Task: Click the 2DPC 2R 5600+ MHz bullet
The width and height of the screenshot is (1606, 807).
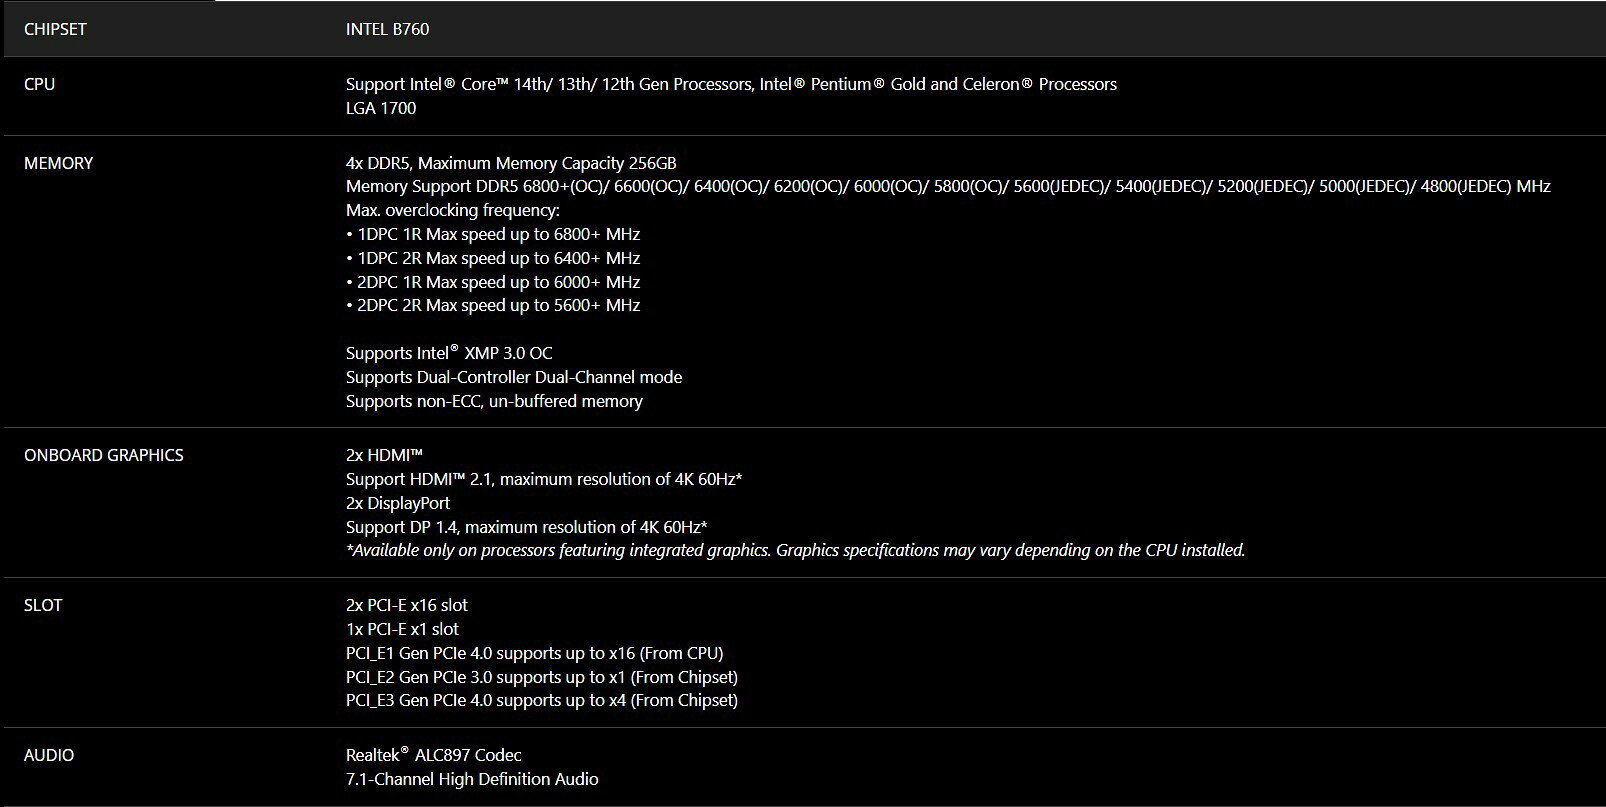Action: [493, 305]
